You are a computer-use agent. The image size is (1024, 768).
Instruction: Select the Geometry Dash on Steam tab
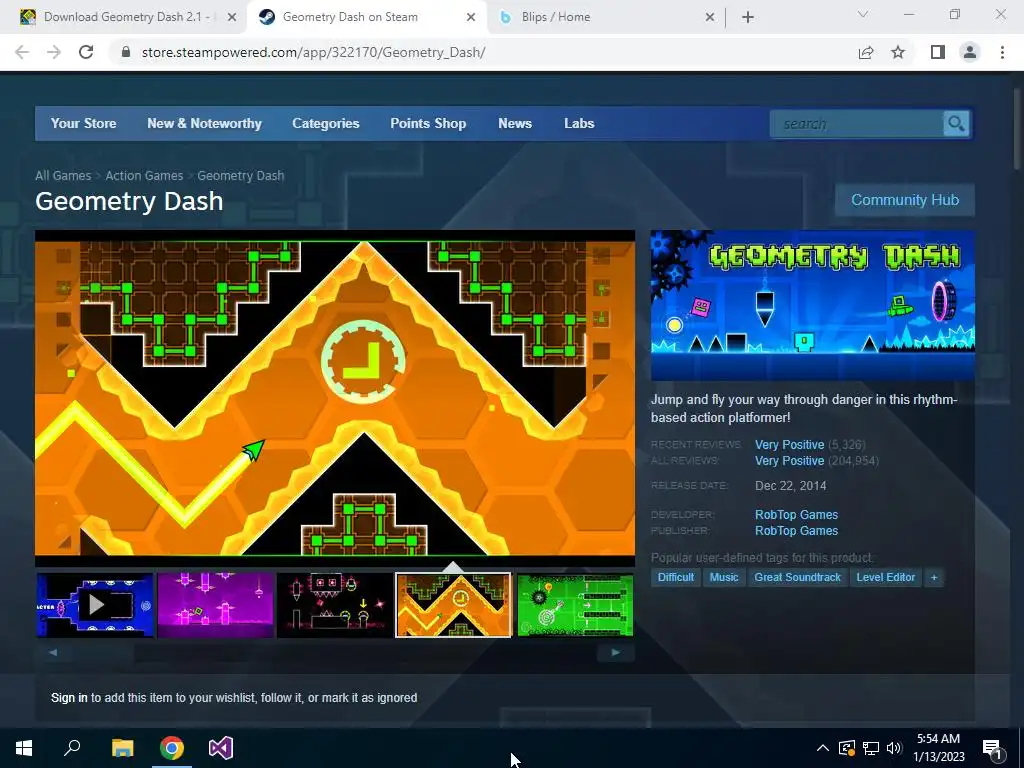pyautogui.click(x=367, y=17)
